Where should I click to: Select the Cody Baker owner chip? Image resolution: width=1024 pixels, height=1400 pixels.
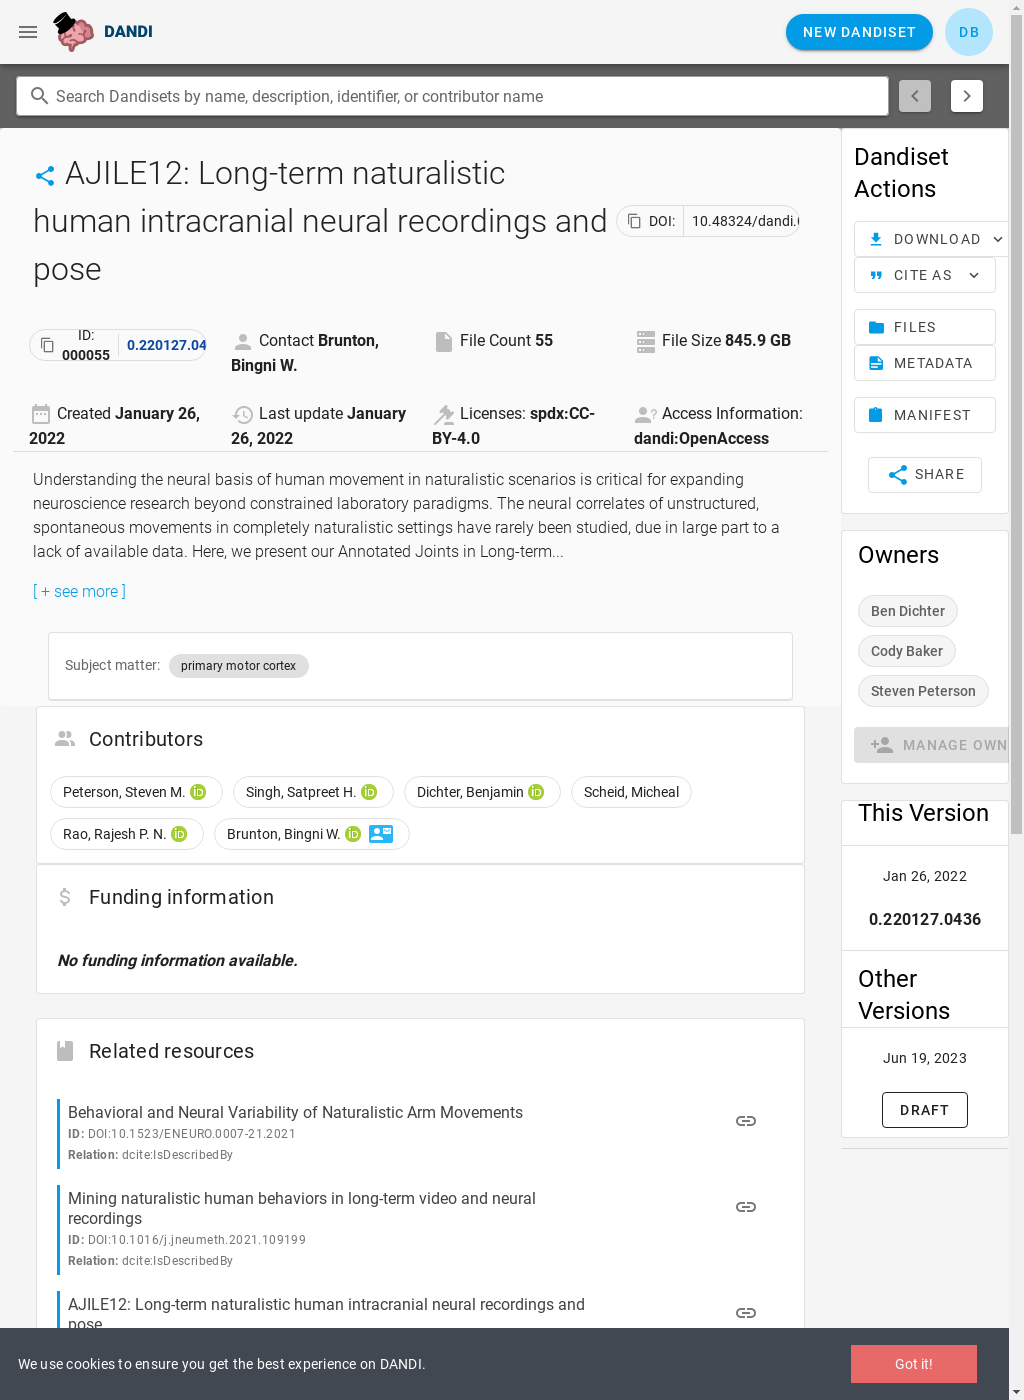tap(907, 651)
